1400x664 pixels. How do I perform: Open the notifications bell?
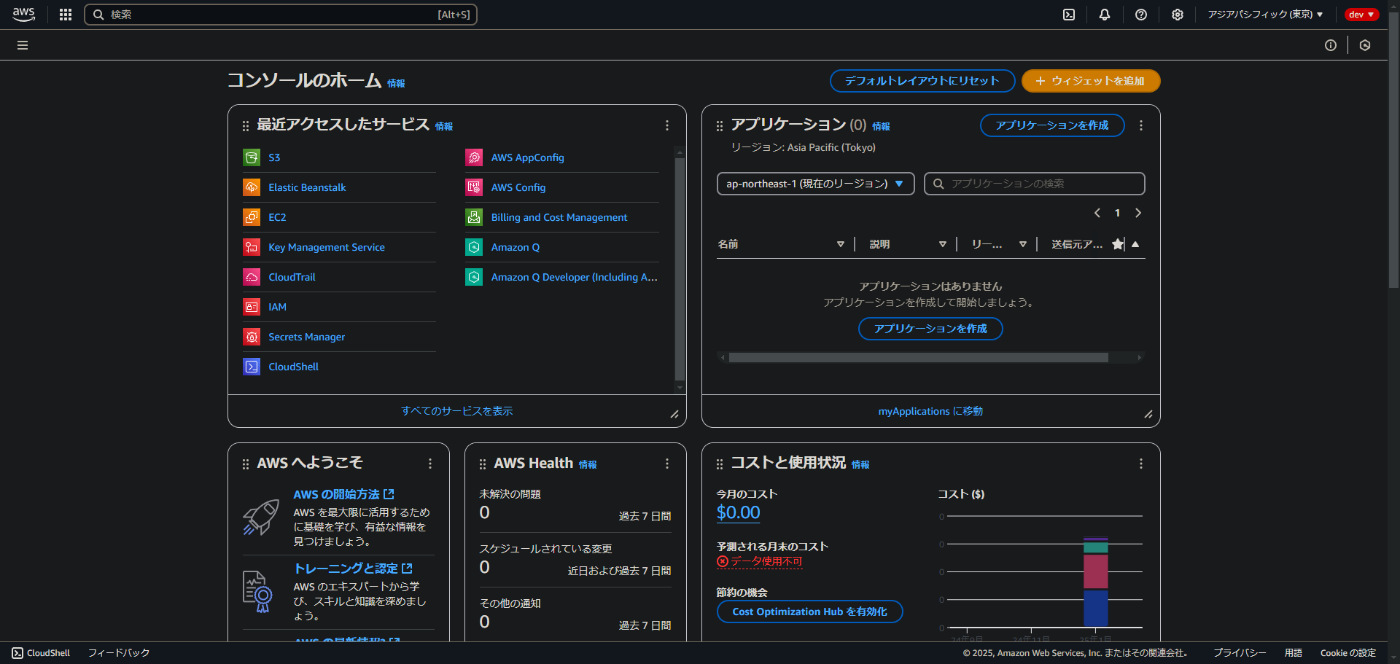(x=1105, y=14)
